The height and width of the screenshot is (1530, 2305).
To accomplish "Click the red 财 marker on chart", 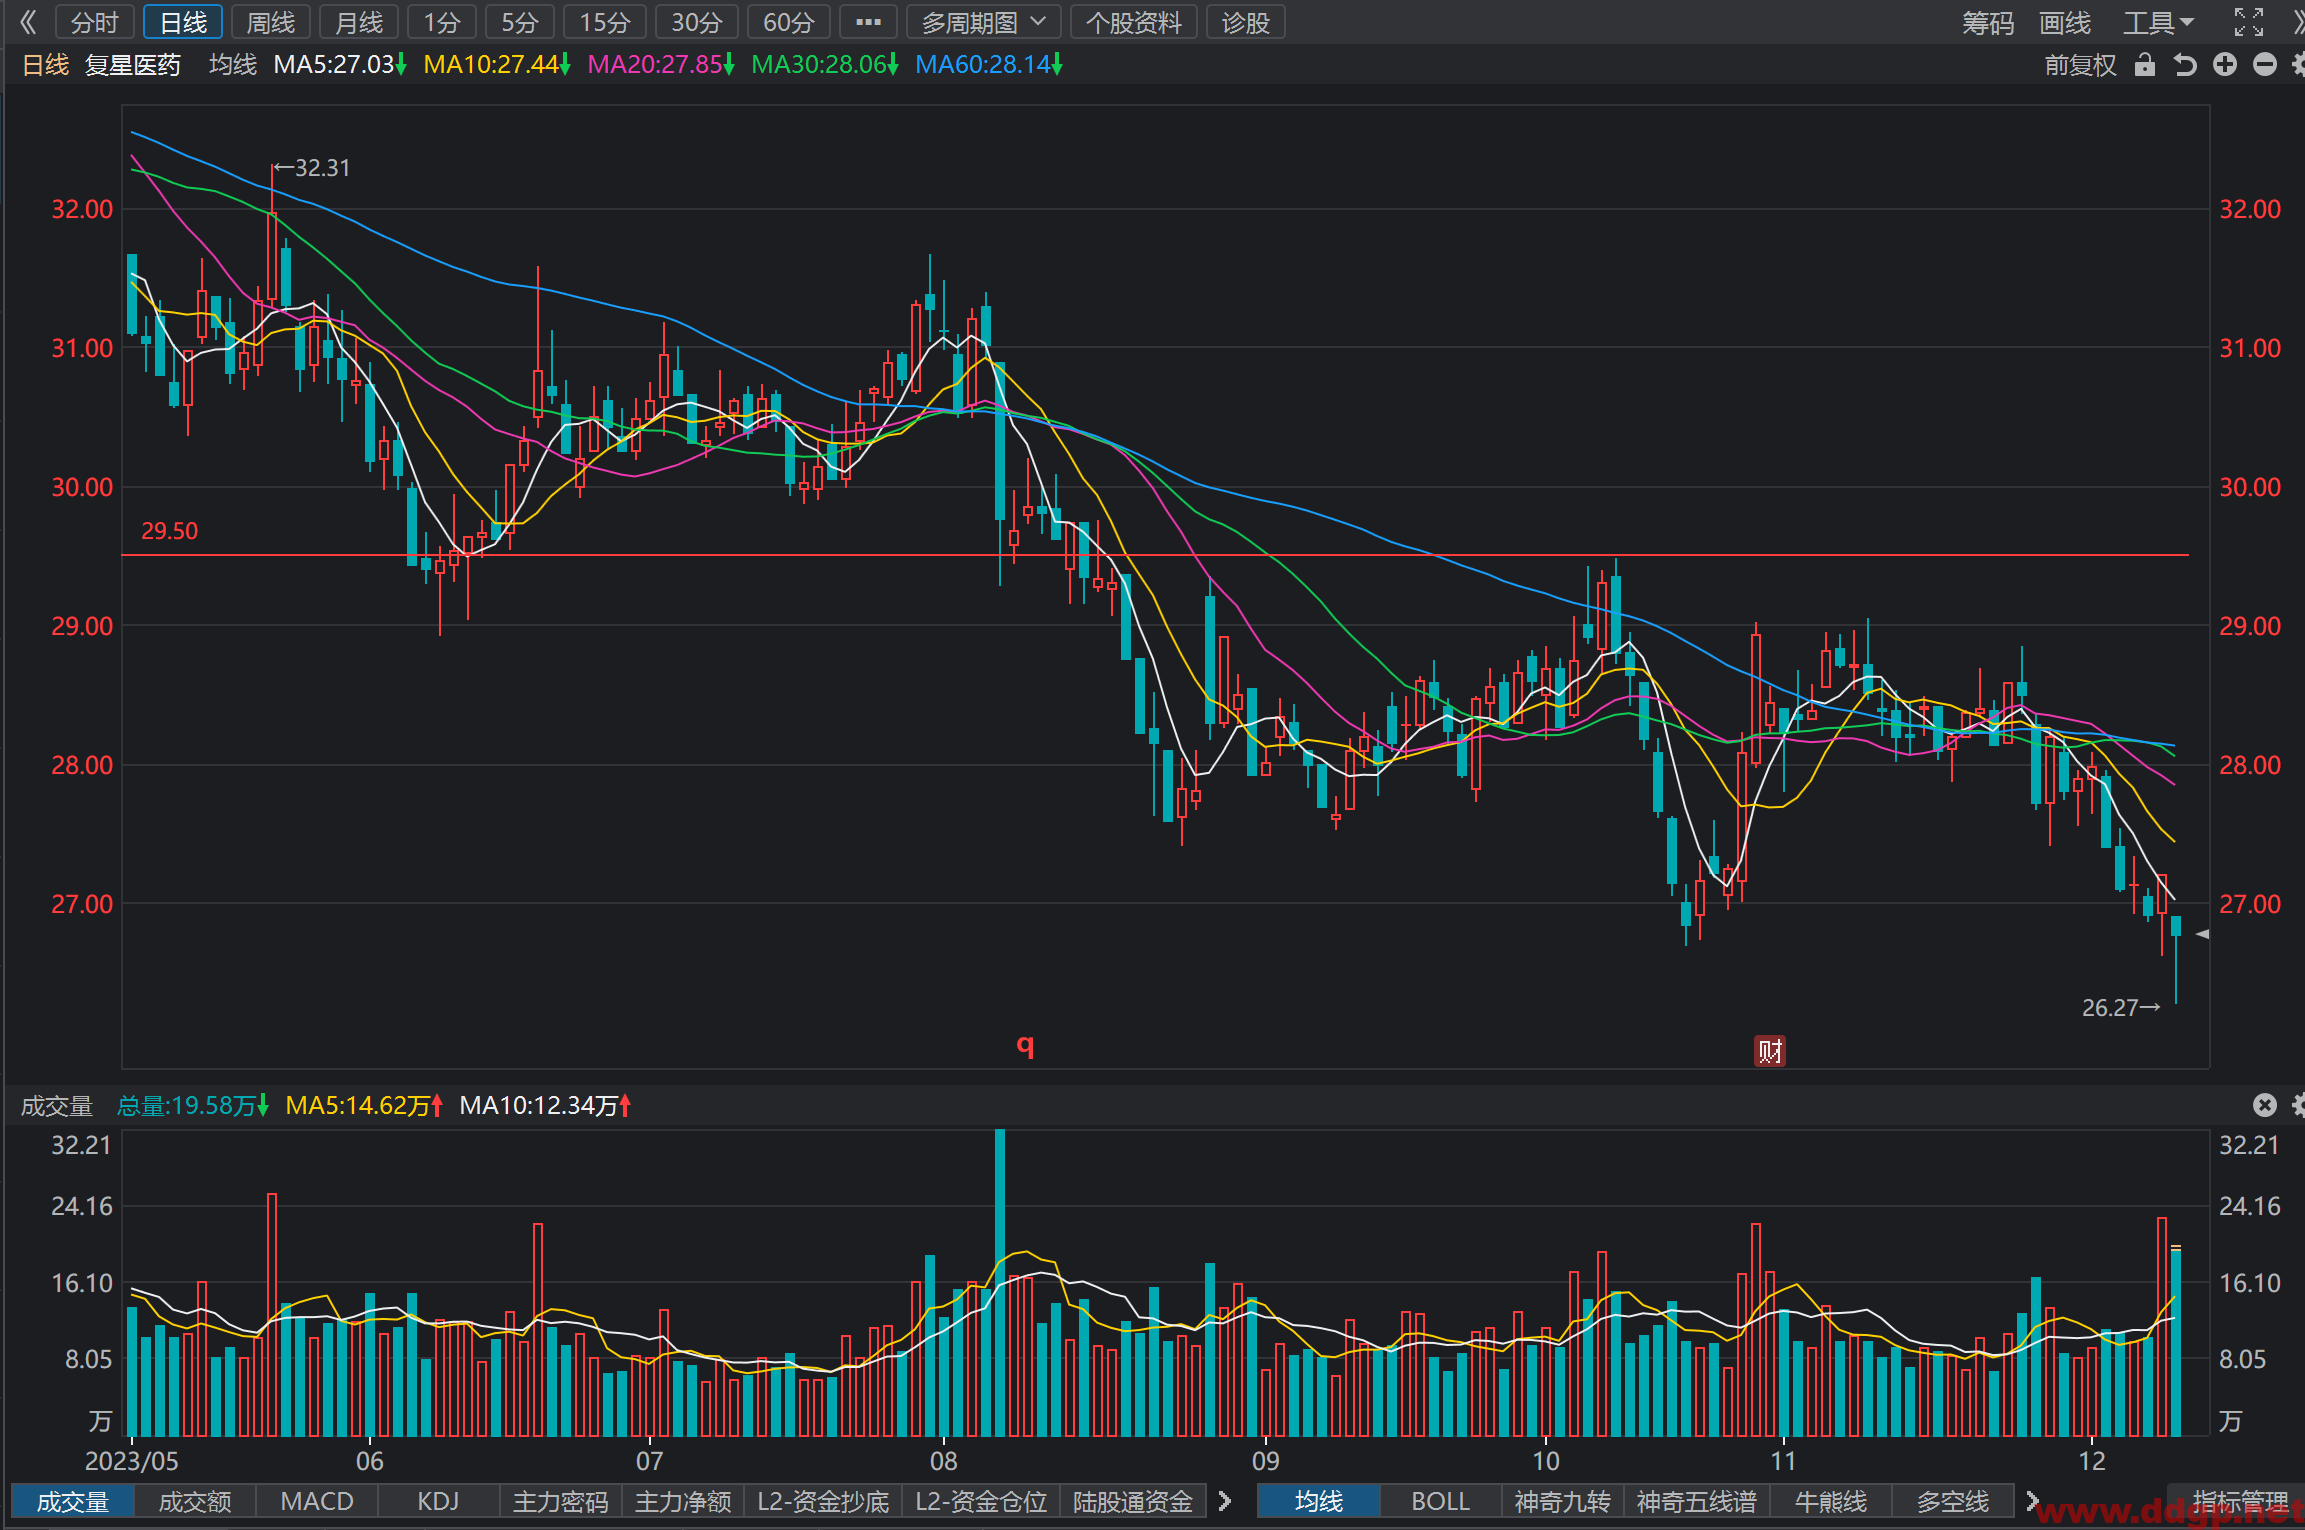I will (x=1770, y=1051).
